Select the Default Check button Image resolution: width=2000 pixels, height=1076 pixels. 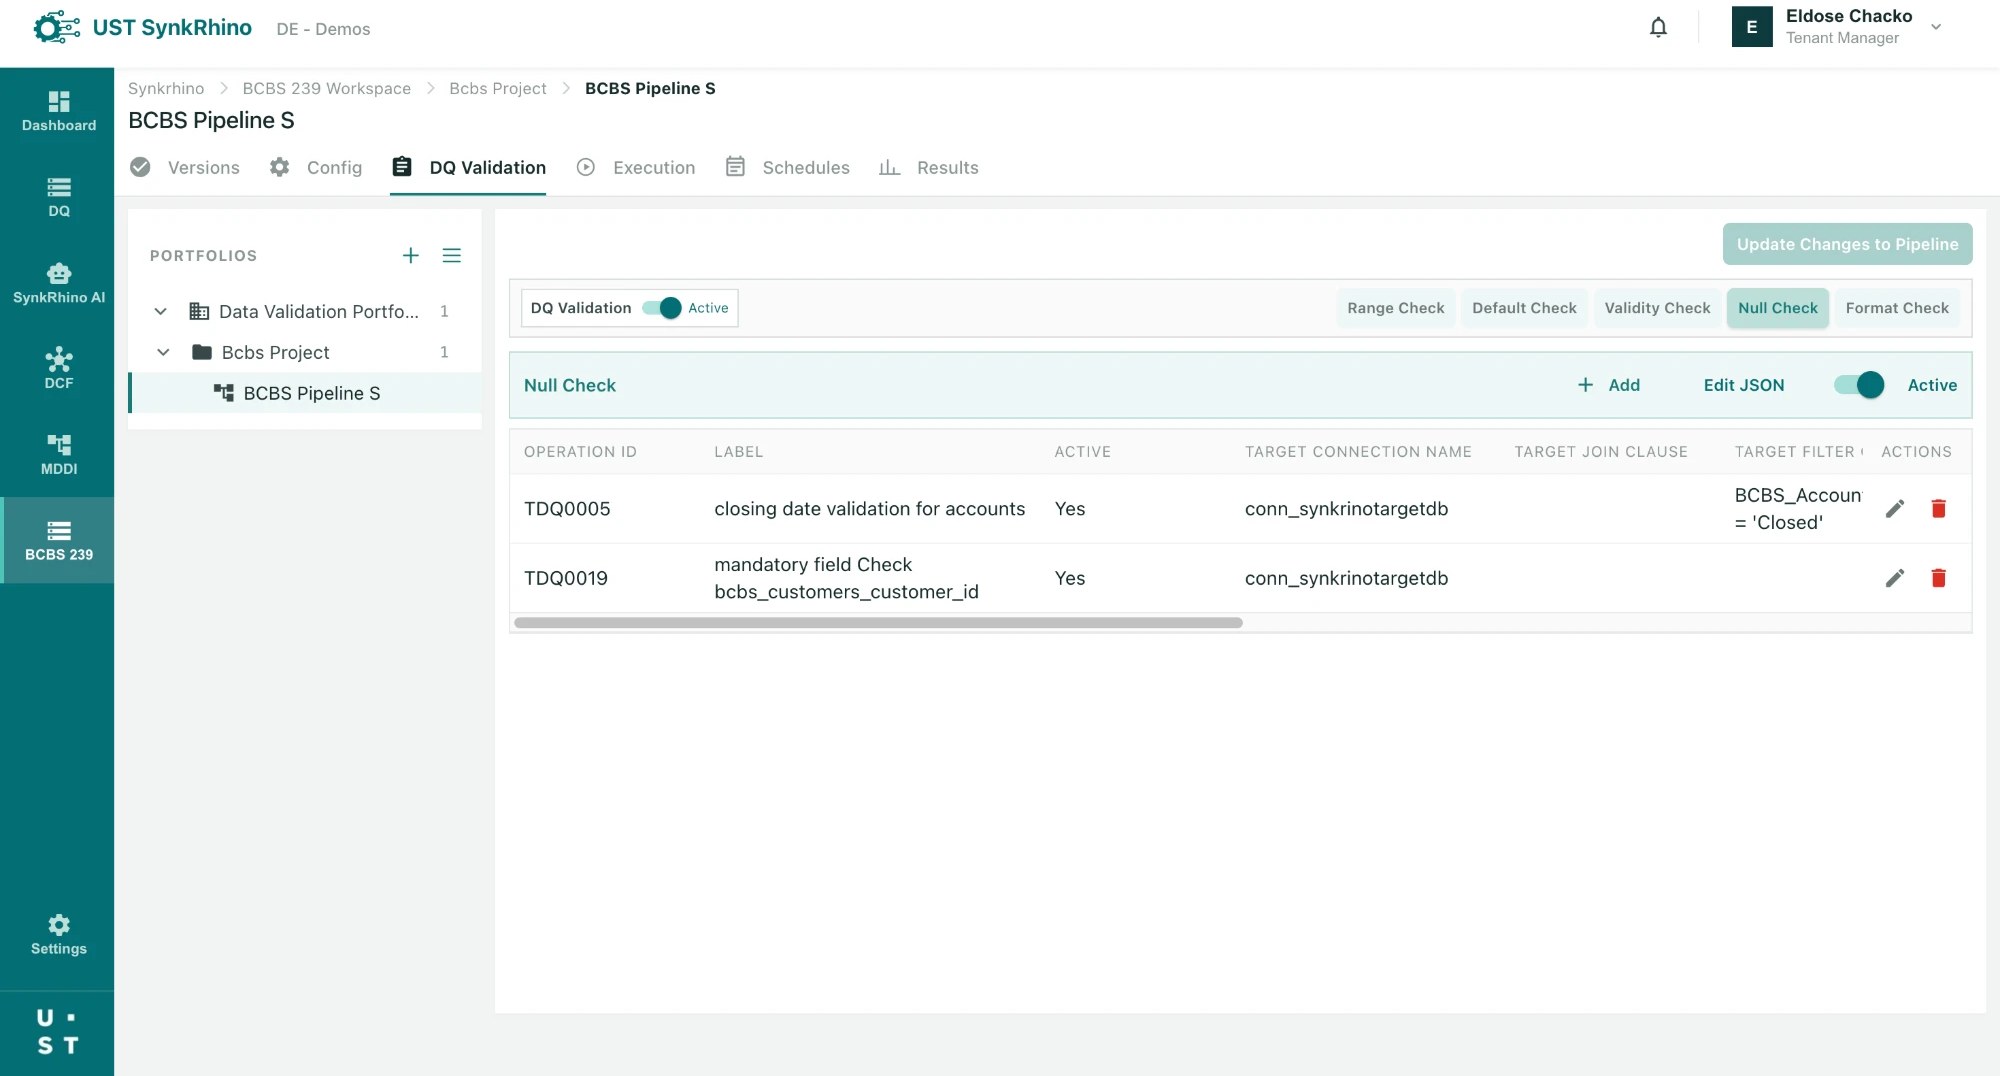pyautogui.click(x=1524, y=308)
